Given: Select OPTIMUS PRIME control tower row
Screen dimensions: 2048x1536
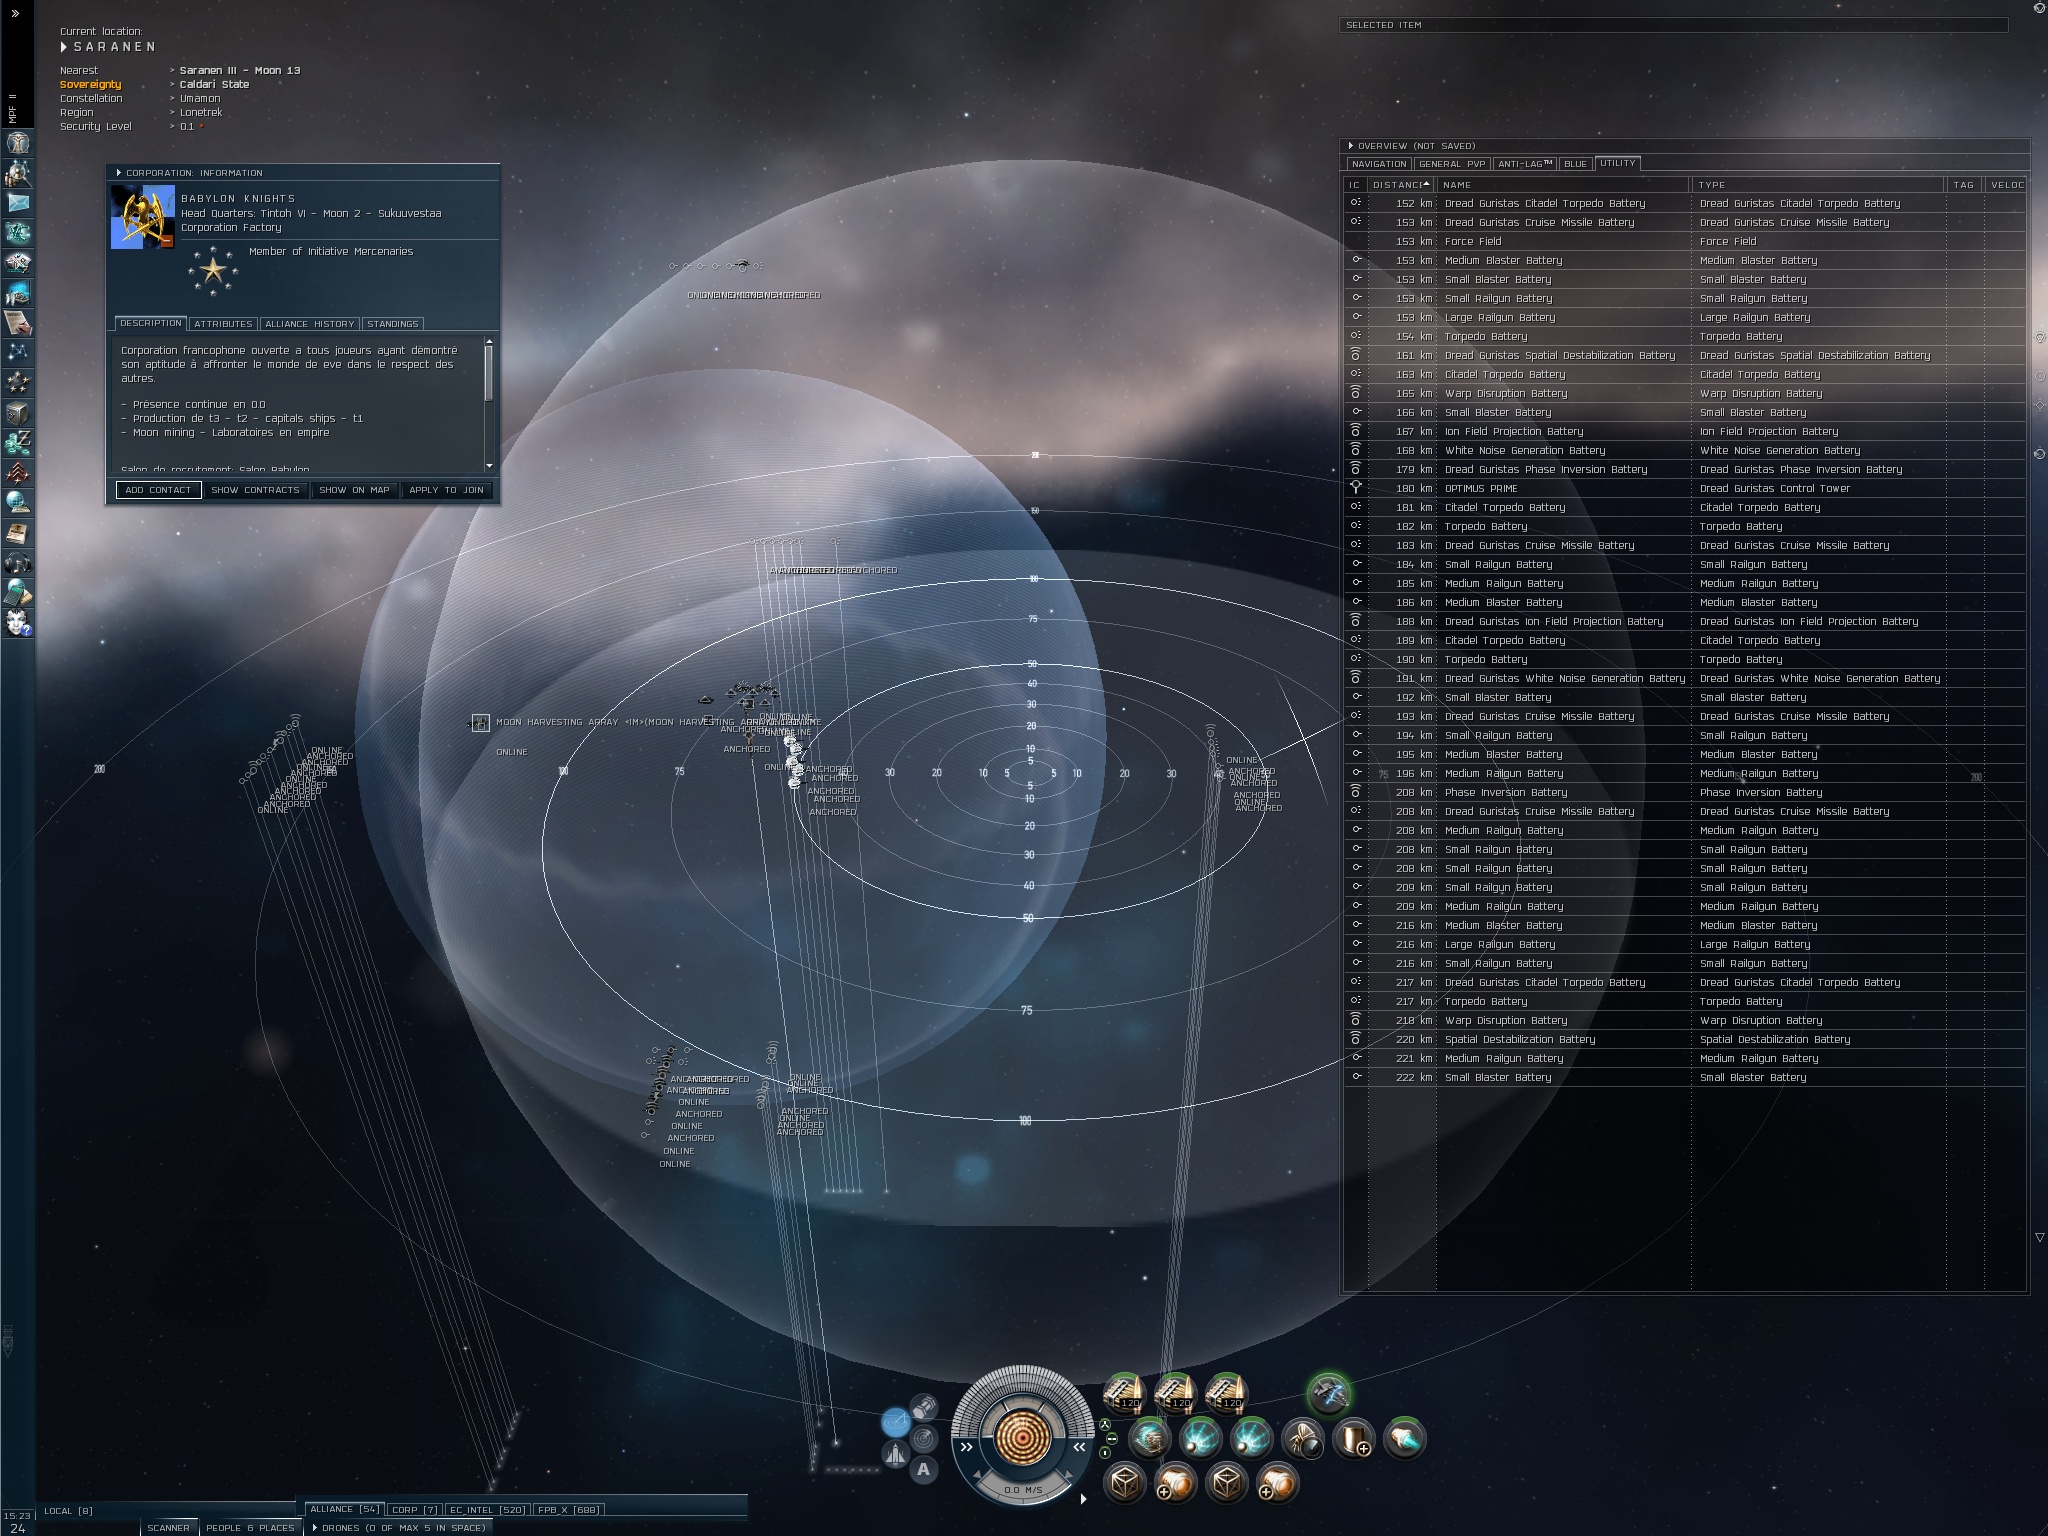Looking at the screenshot, I should pyautogui.click(x=1480, y=488).
